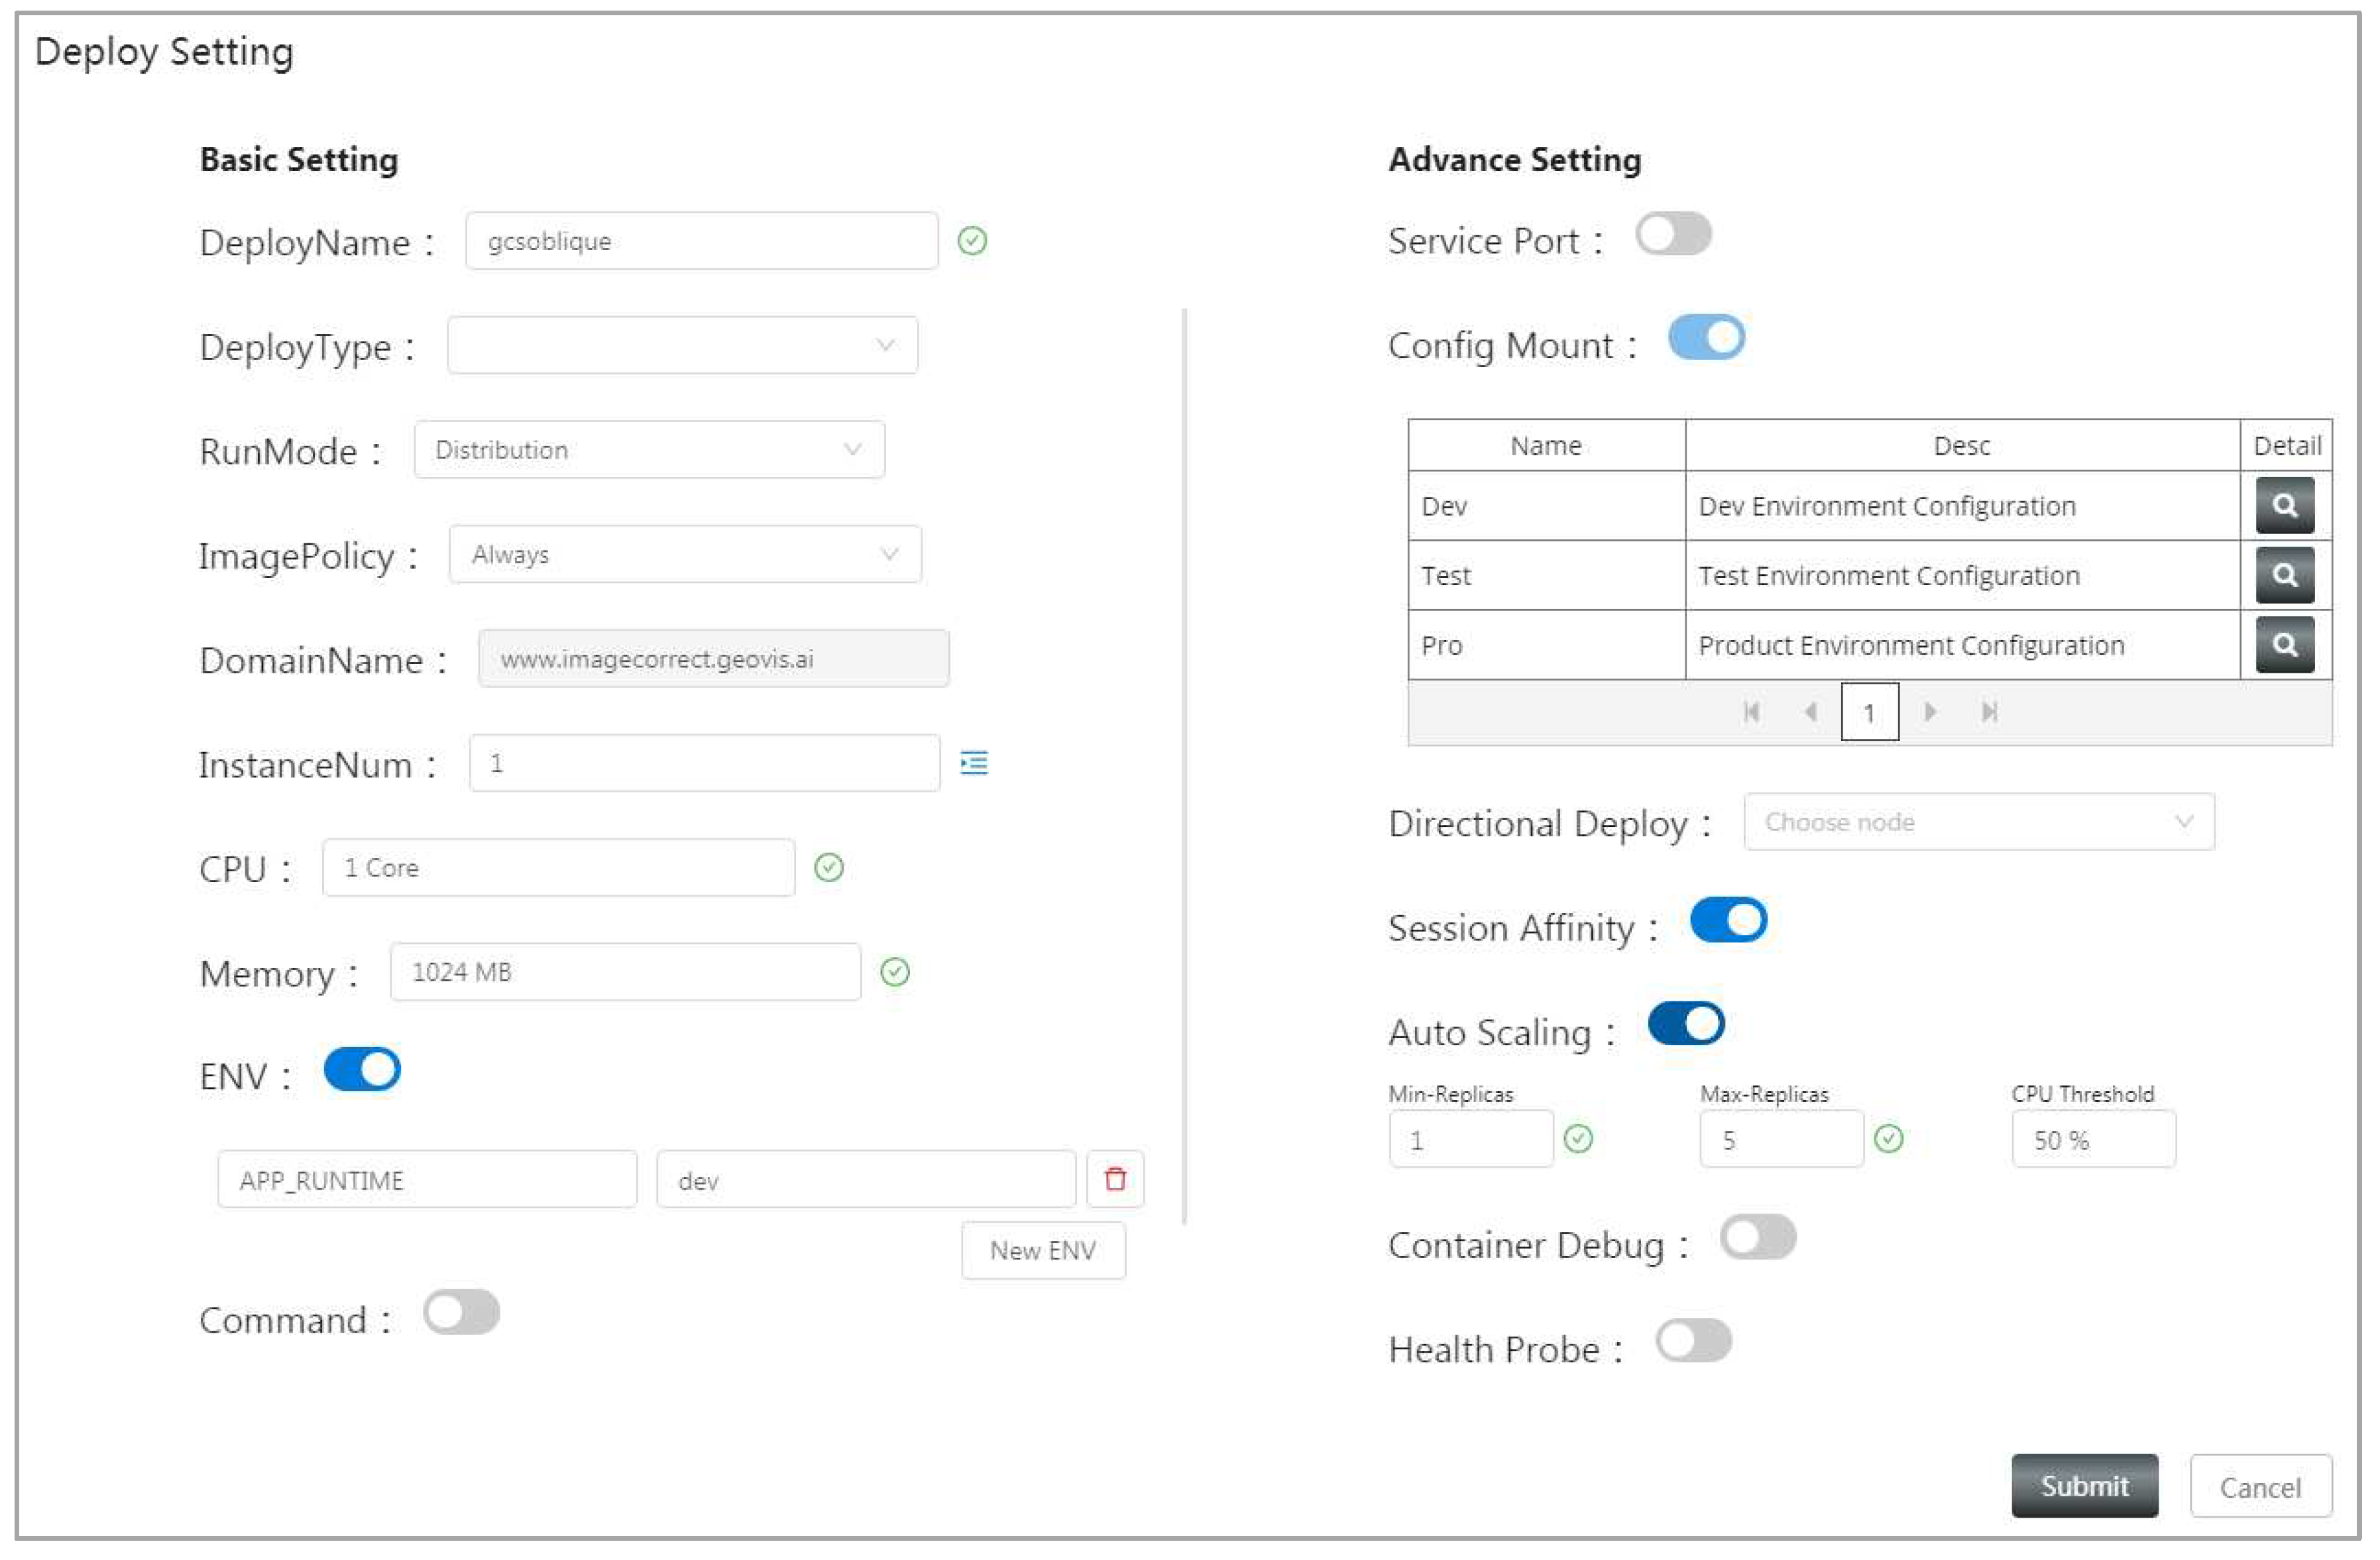Viewport: 2380px width, 1560px height.
Task: Click Max-Replicas validation check icon
Action: pyautogui.click(x=1889, y=1139)
